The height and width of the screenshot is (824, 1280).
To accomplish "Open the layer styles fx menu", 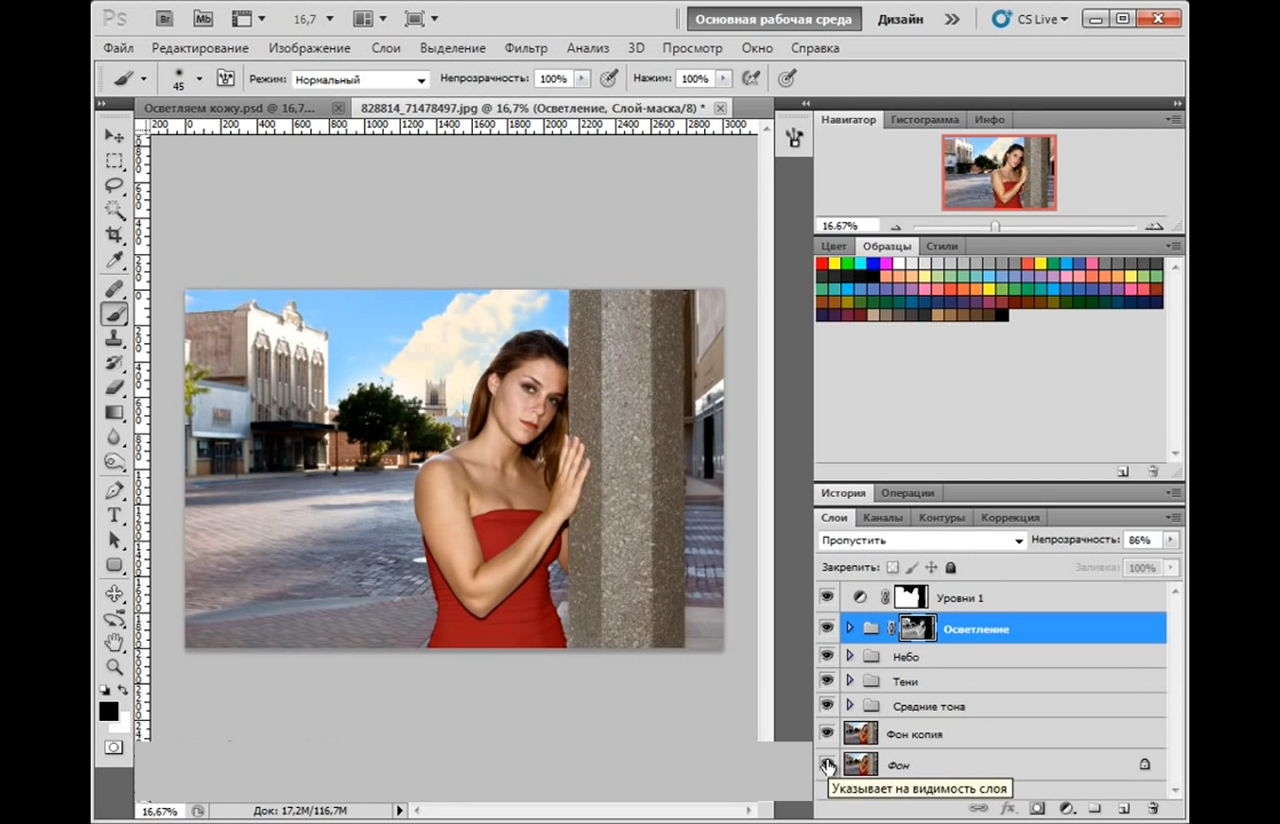I will (1008, 808).
